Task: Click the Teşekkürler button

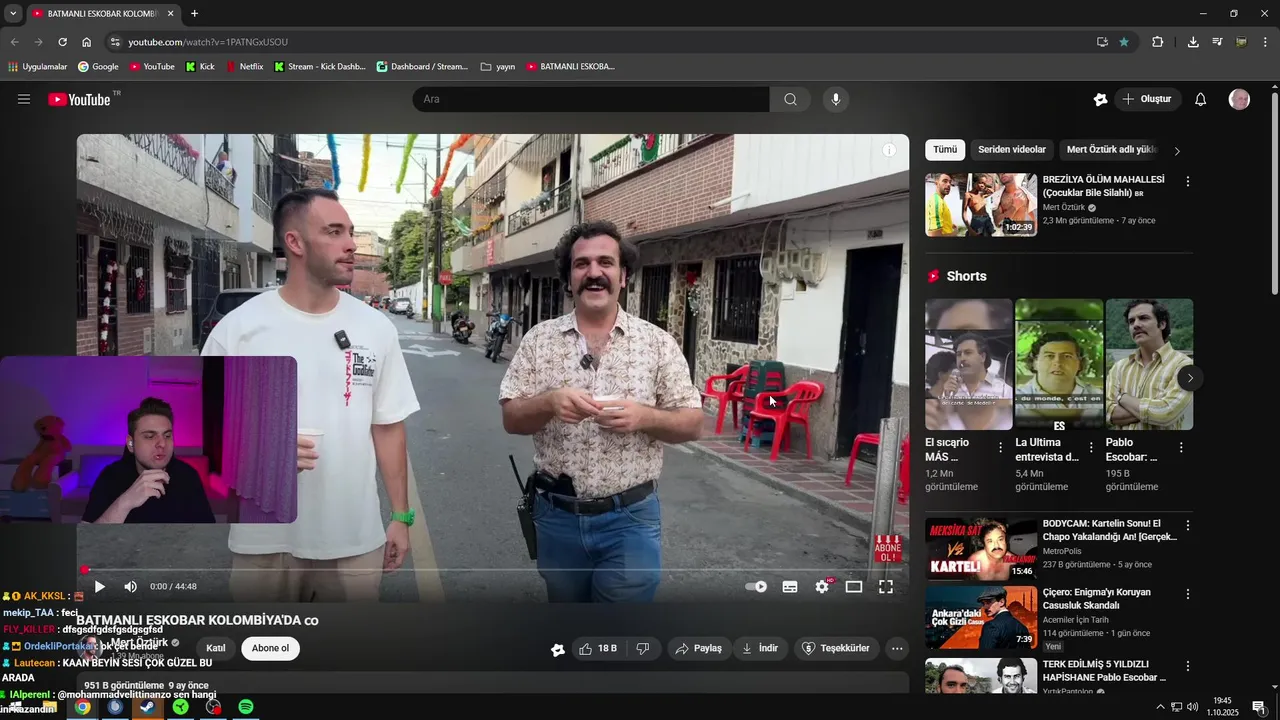Action: [x=837, y=648]
